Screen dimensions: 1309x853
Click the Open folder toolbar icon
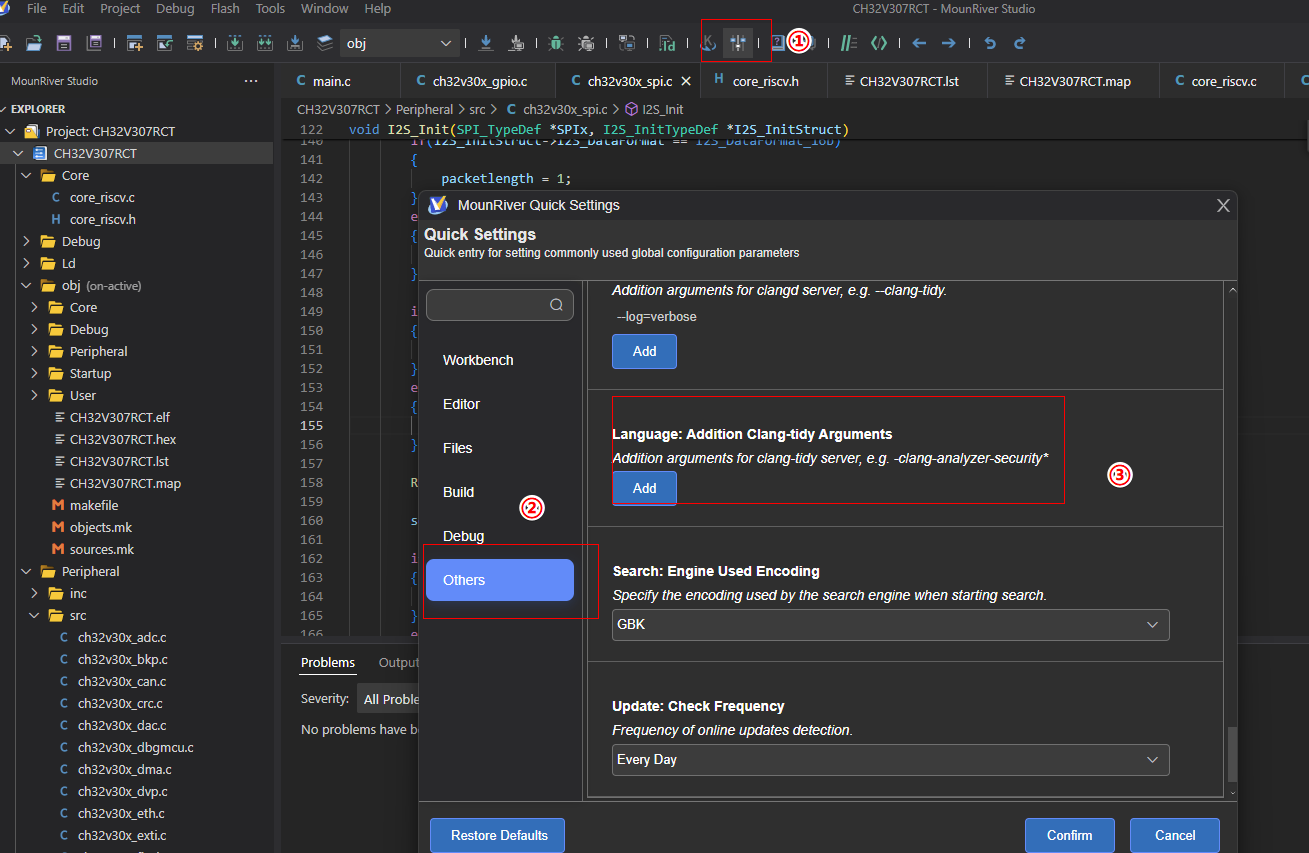click(x=34, y=43)
